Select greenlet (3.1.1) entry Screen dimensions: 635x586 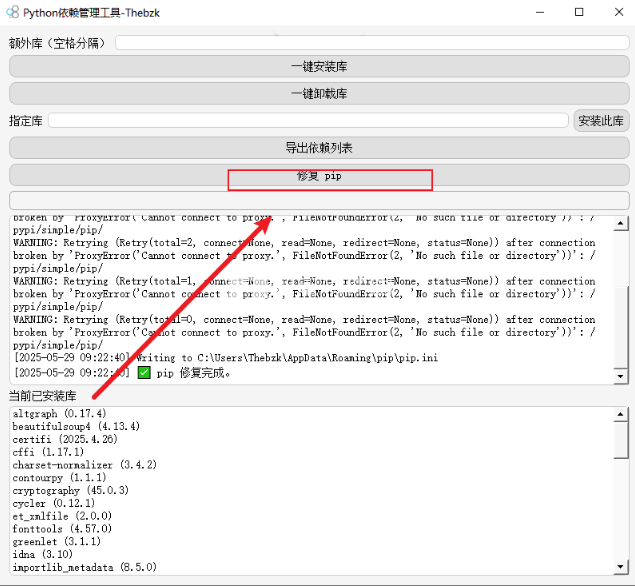(x=56, y=541)
